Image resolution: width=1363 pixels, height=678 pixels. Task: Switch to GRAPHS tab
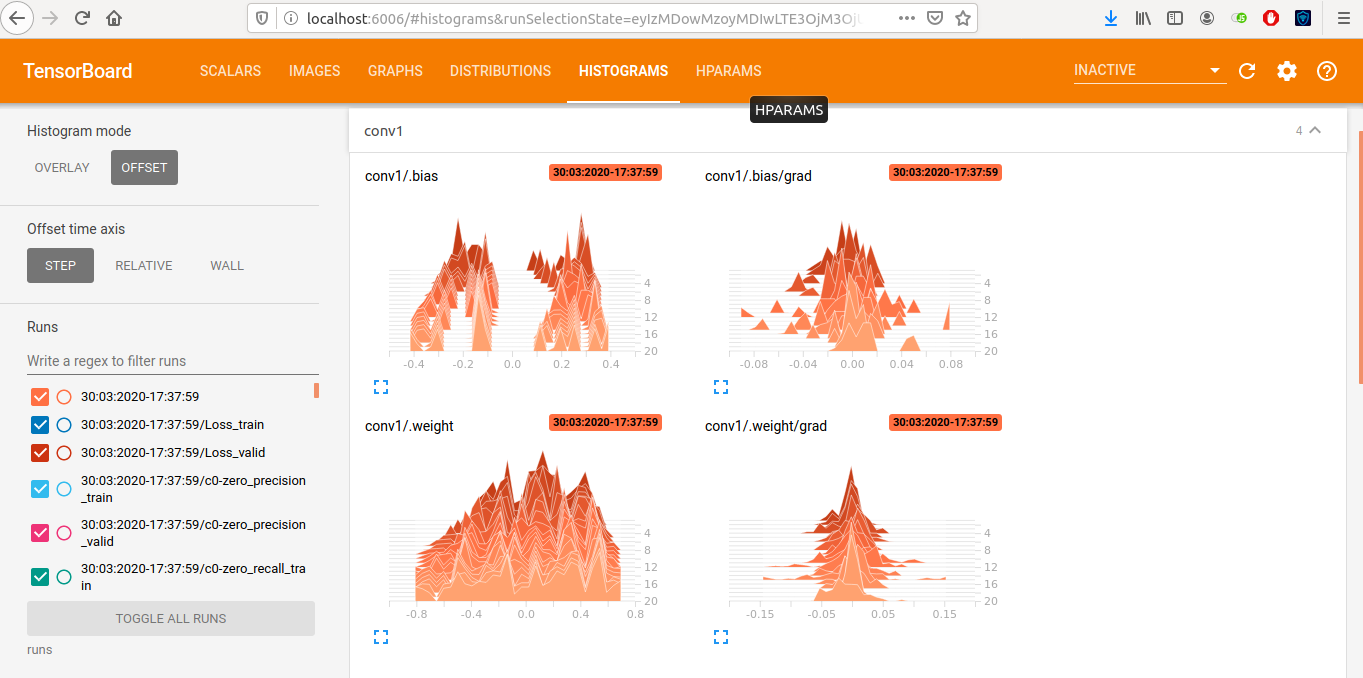coord(395,71)
